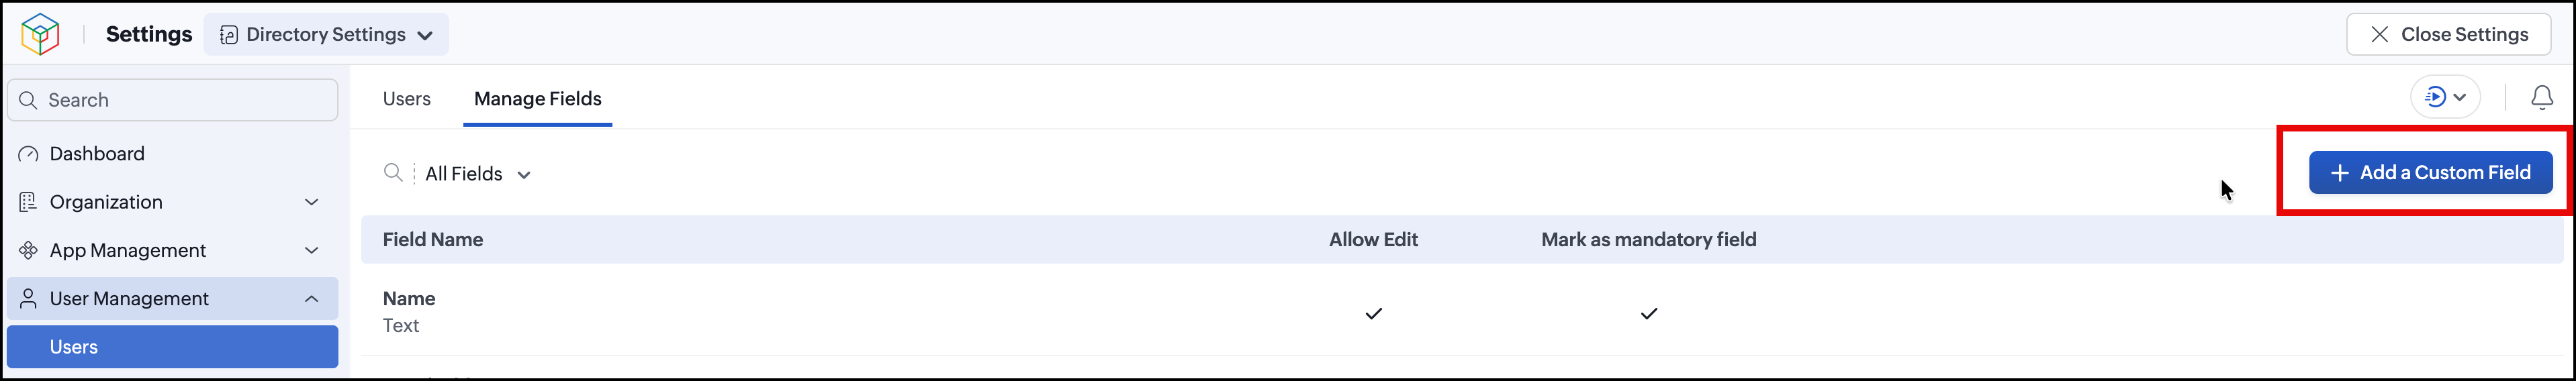Open the All Fields filter dropdown
Image resolution: width=2576 pixels, height=381 pixels.
coord(477,174)
